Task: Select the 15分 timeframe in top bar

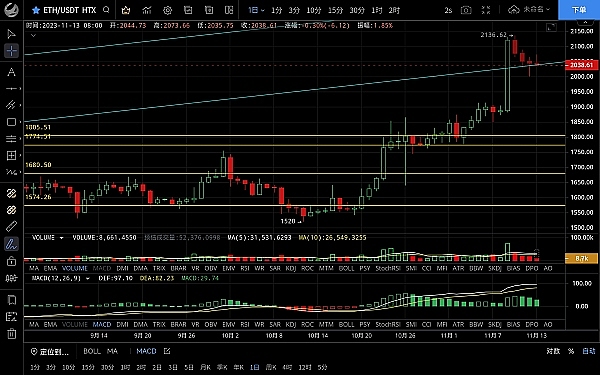Action: pos(335,10)
